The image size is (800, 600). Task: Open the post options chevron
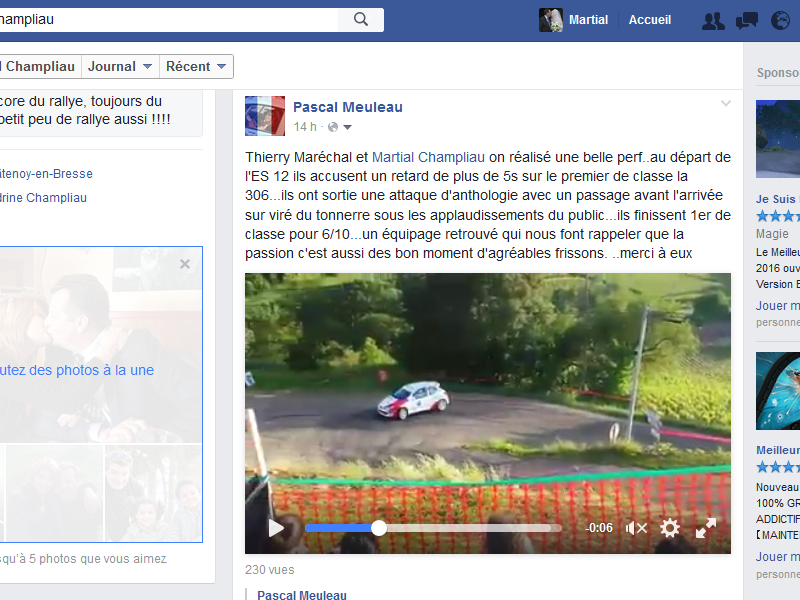[x=726, y=104]
